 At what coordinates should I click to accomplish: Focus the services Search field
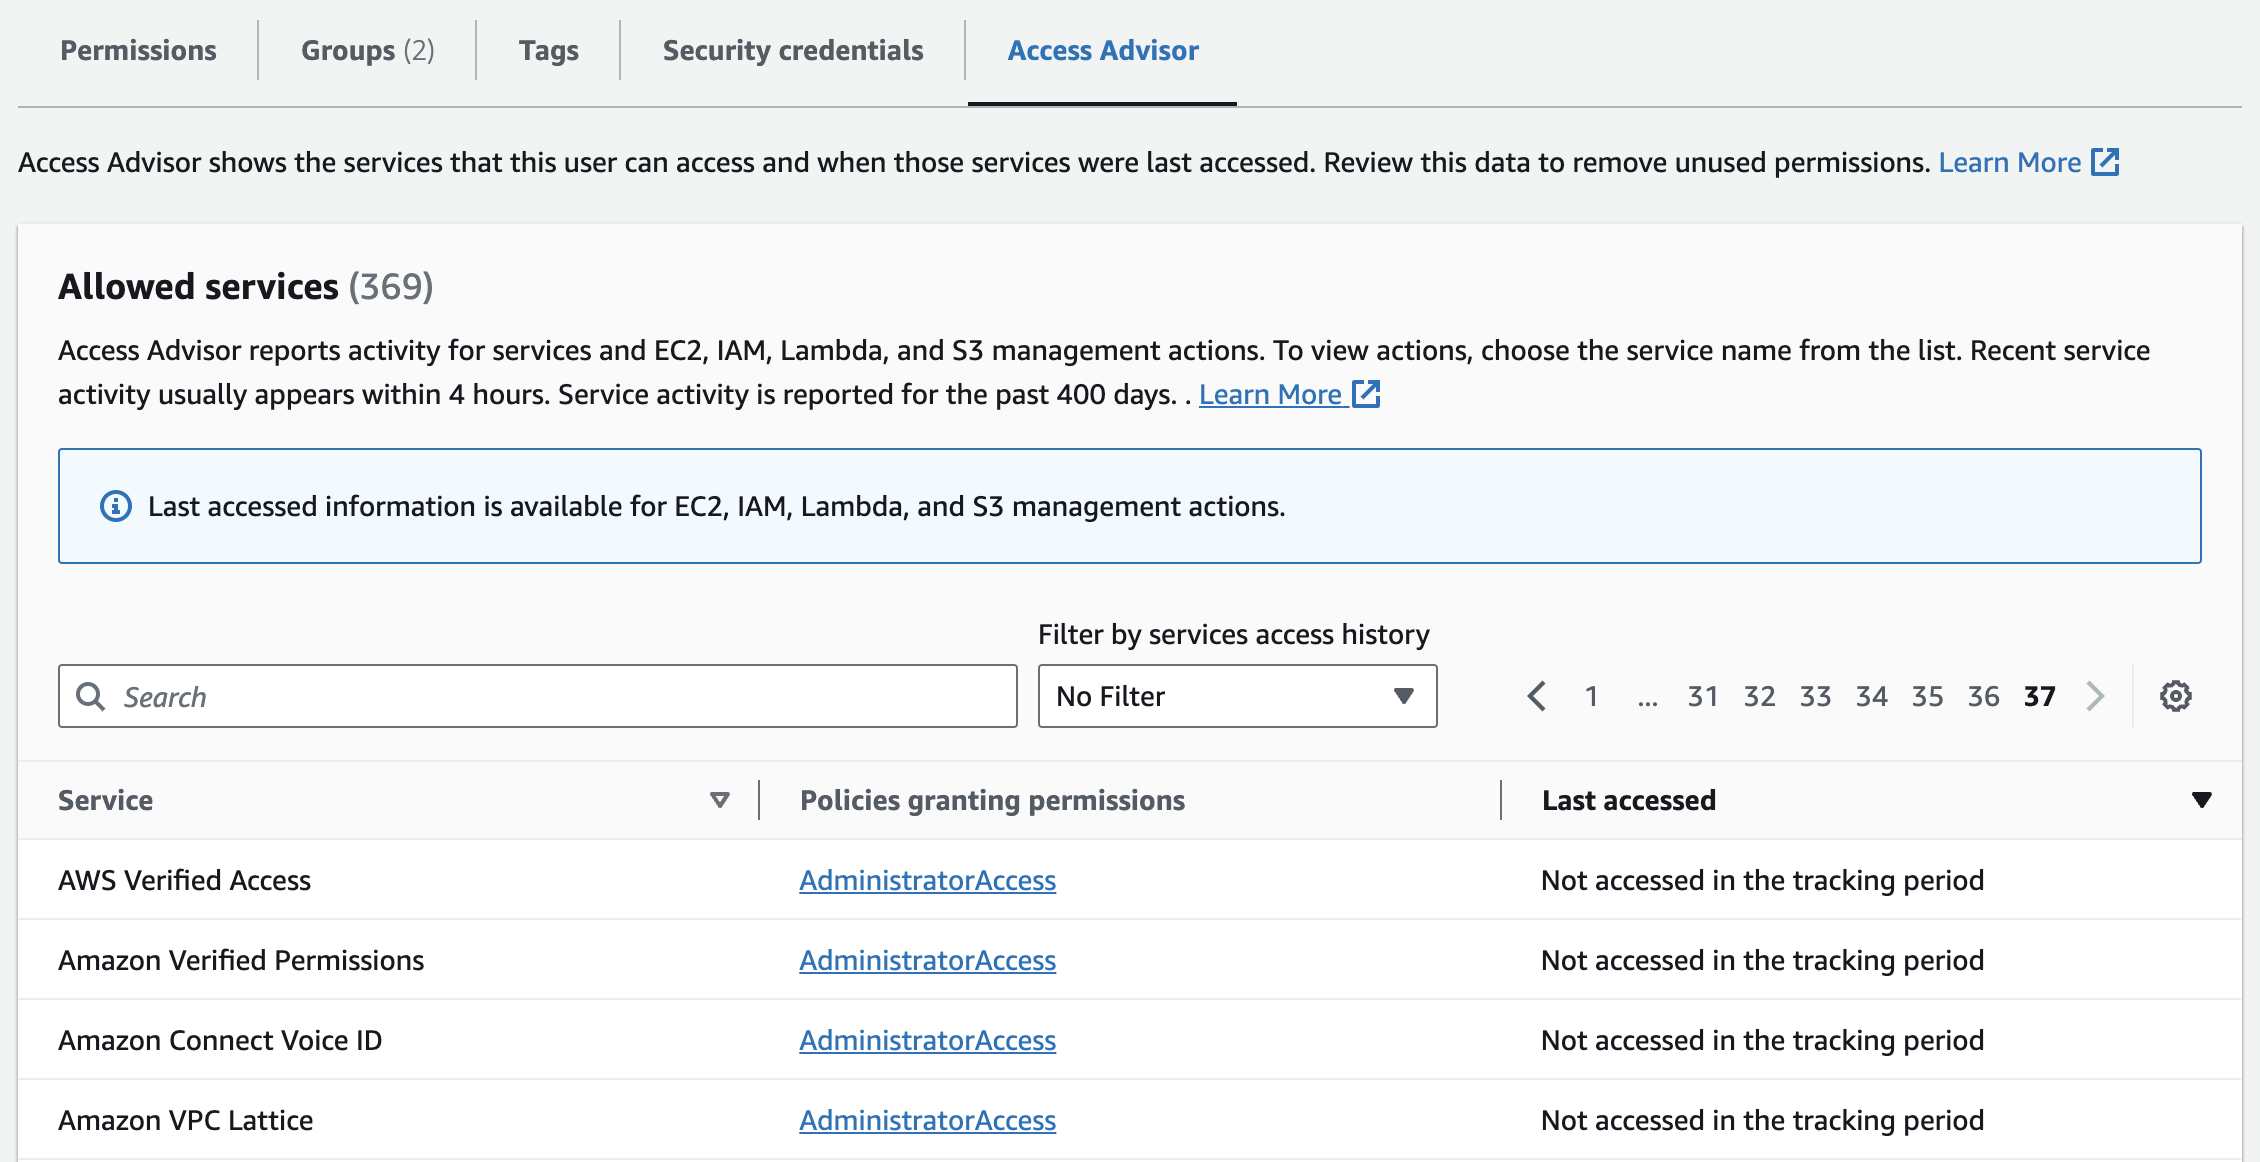pos(560,696)
